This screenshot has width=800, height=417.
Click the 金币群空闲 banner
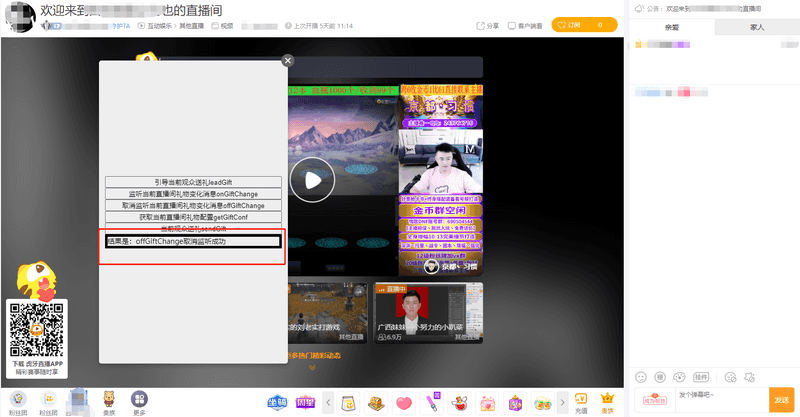(x=440, y=210)
